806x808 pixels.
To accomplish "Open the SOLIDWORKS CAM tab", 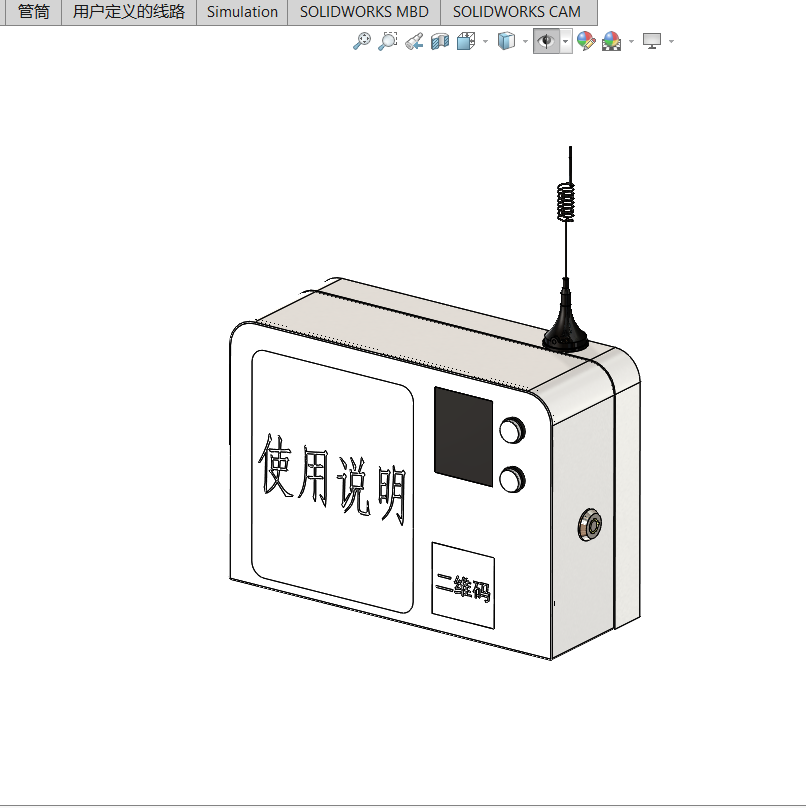I will tap(517, 12).
